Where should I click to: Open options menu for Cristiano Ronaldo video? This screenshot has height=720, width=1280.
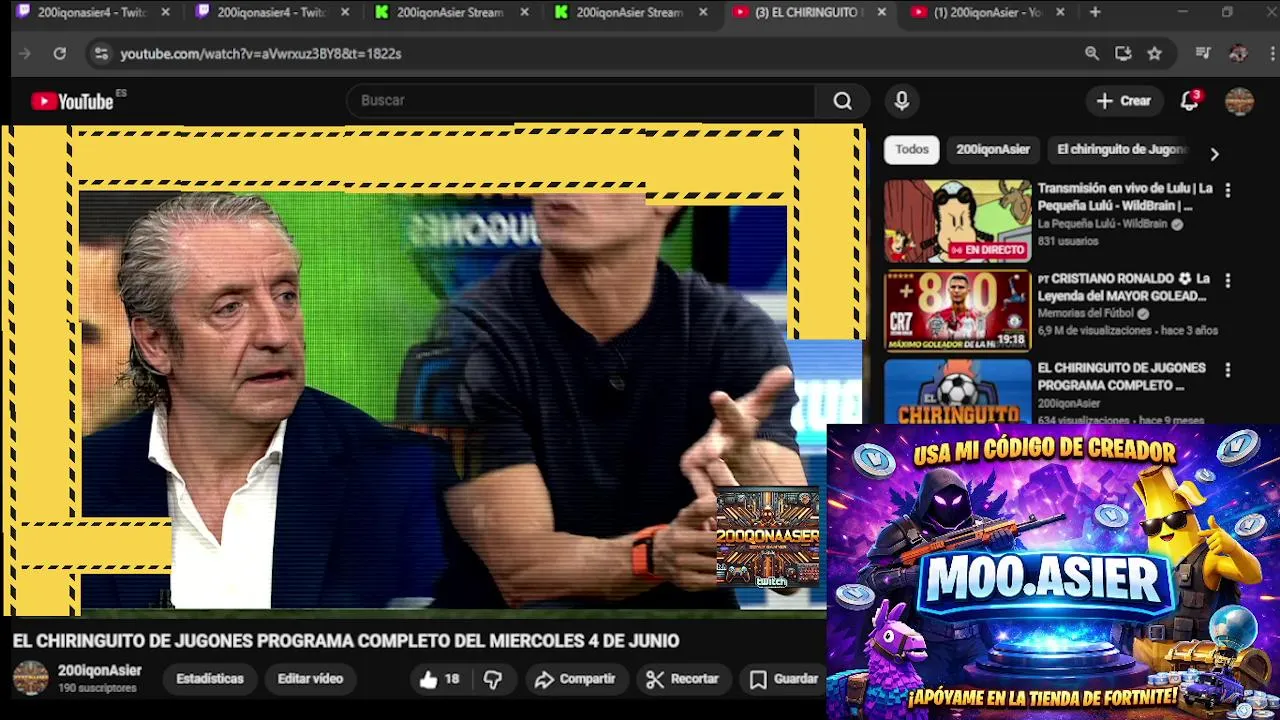point(1228,281)
